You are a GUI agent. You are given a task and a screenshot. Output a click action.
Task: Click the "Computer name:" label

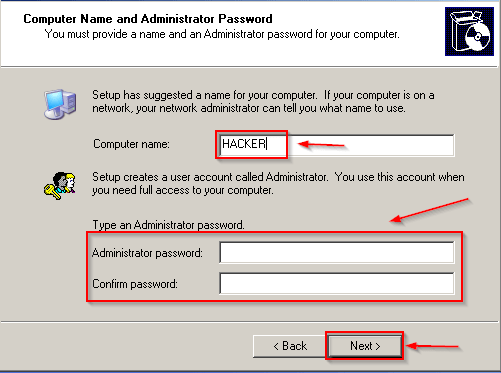coord(131,144)
